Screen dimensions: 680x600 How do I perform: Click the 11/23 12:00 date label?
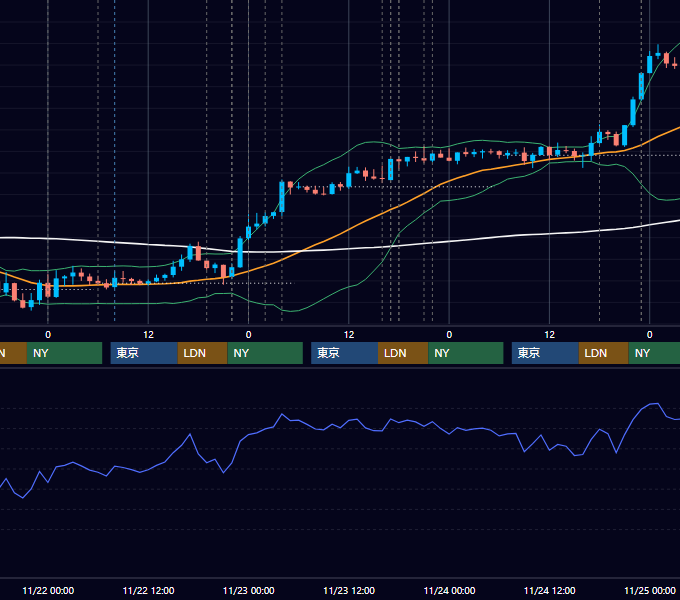point(349,590)
